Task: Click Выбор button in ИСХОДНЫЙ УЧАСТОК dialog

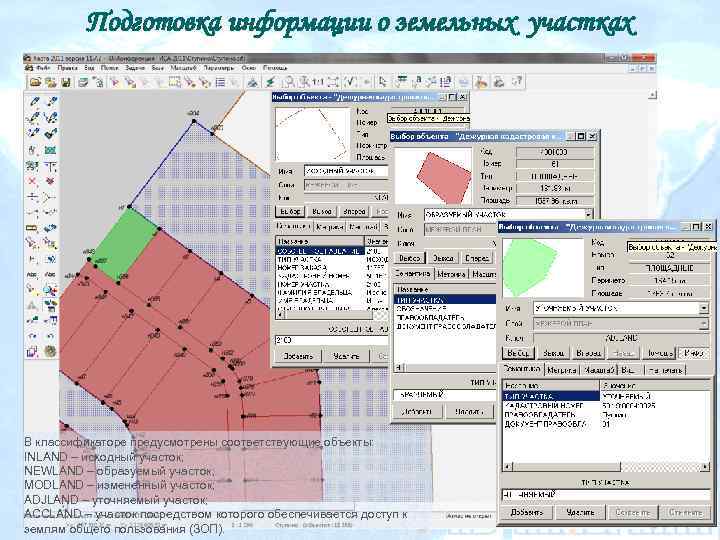Action: pyautogui.click(x=290, y=212)
